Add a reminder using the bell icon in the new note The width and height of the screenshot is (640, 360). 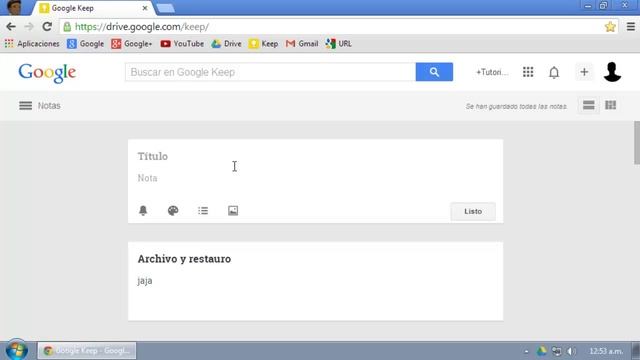(x=143, y=211)
